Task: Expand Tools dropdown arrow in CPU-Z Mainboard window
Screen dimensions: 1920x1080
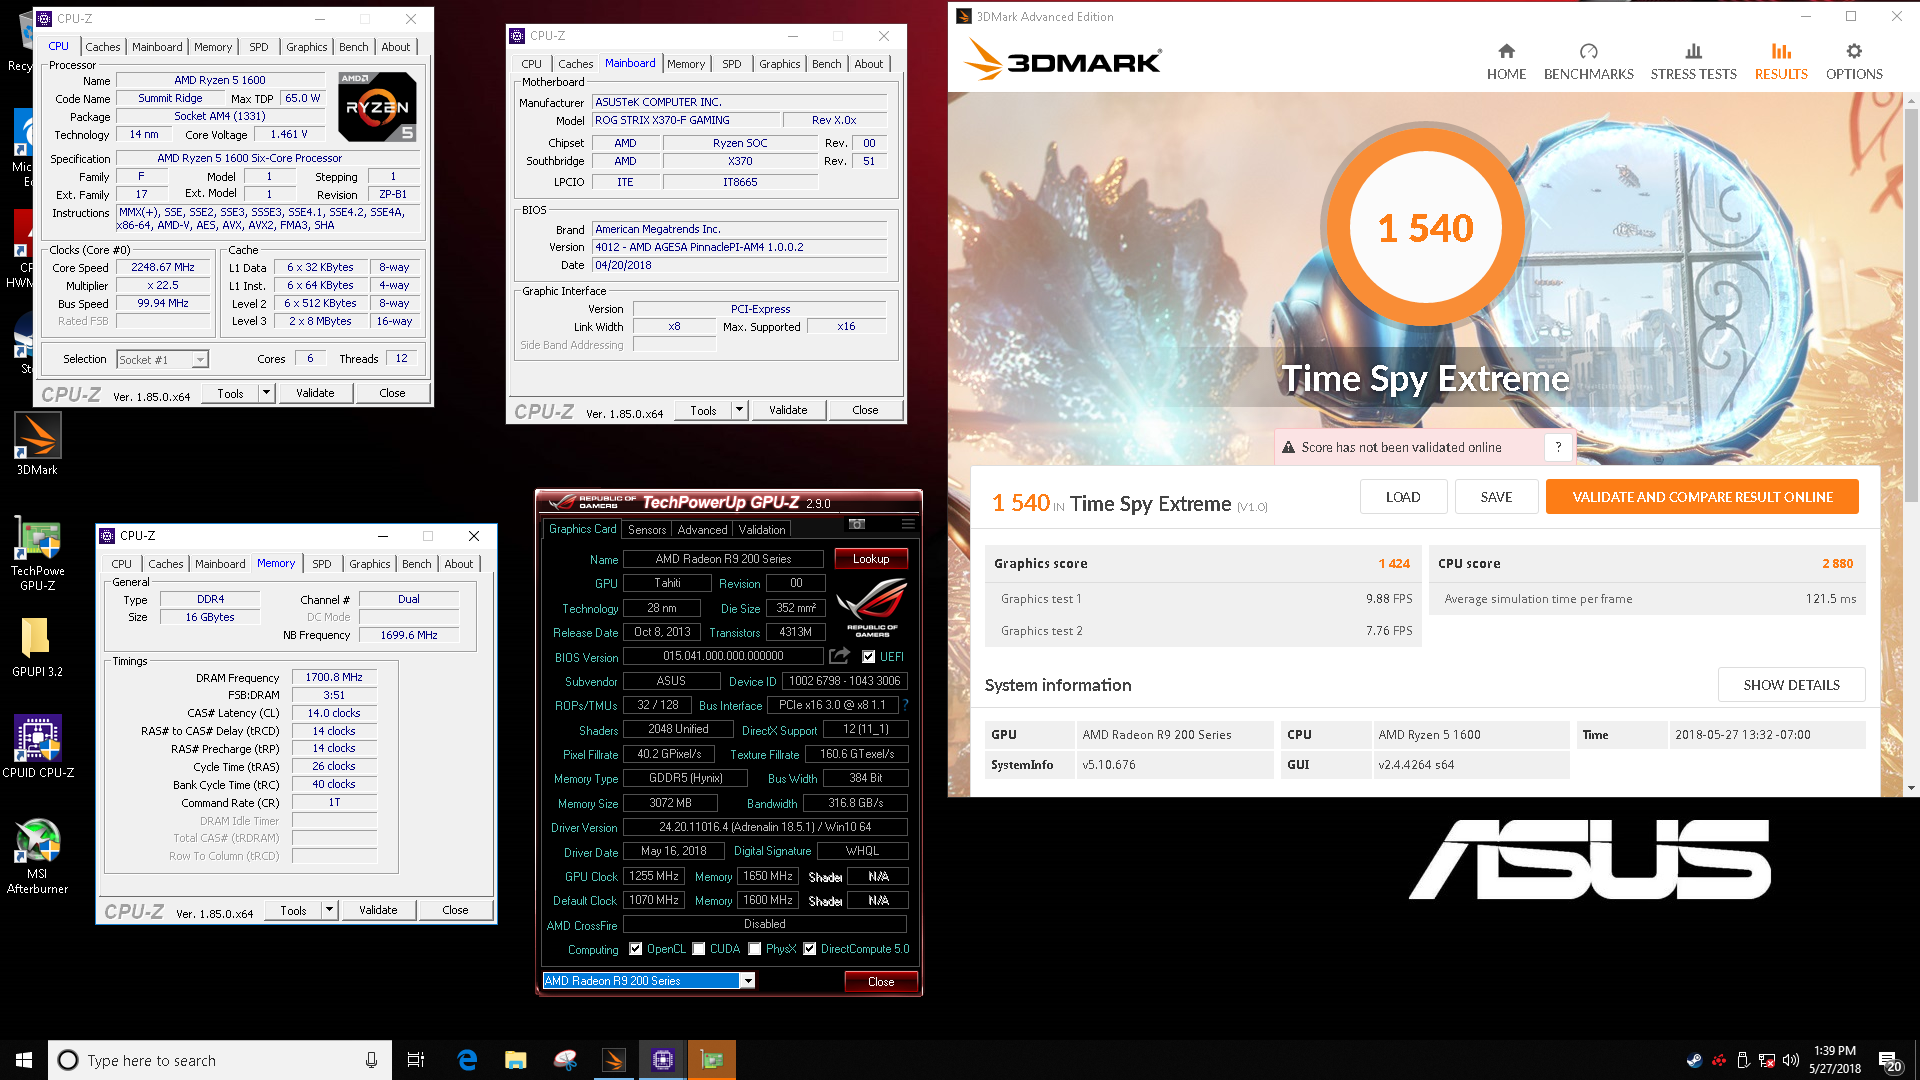Action: click(x=739, y=410)
